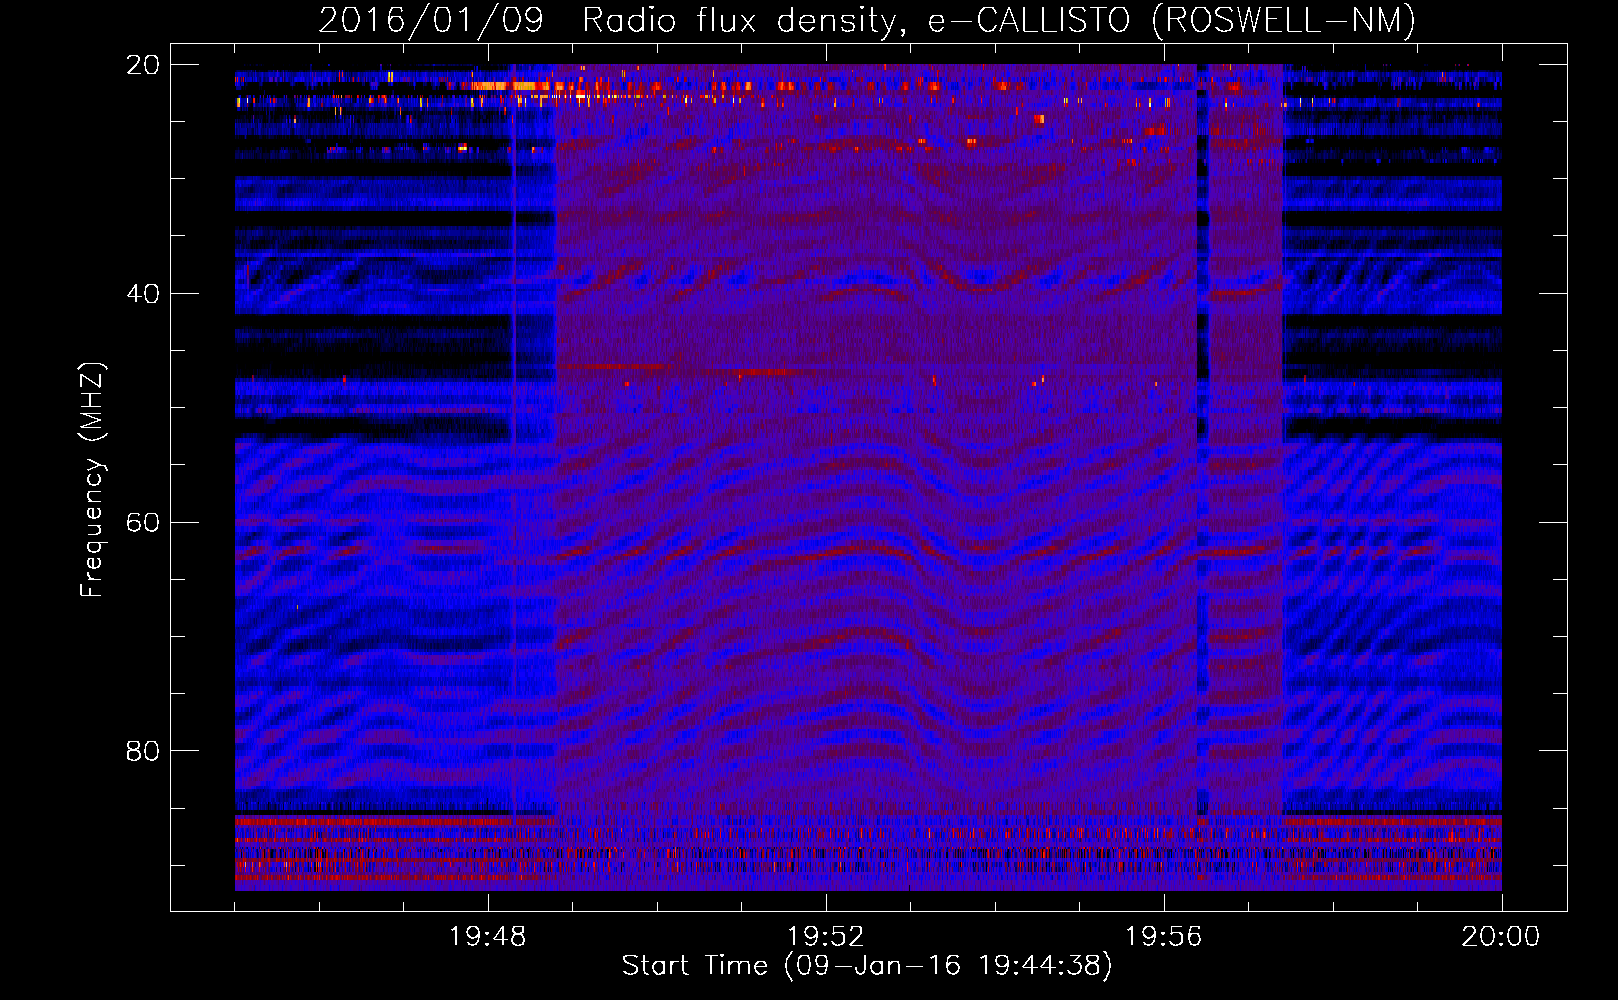Select the 19:56 time tick label
This screenshot has width=1618, height=1000.
tap(1164, 937)
